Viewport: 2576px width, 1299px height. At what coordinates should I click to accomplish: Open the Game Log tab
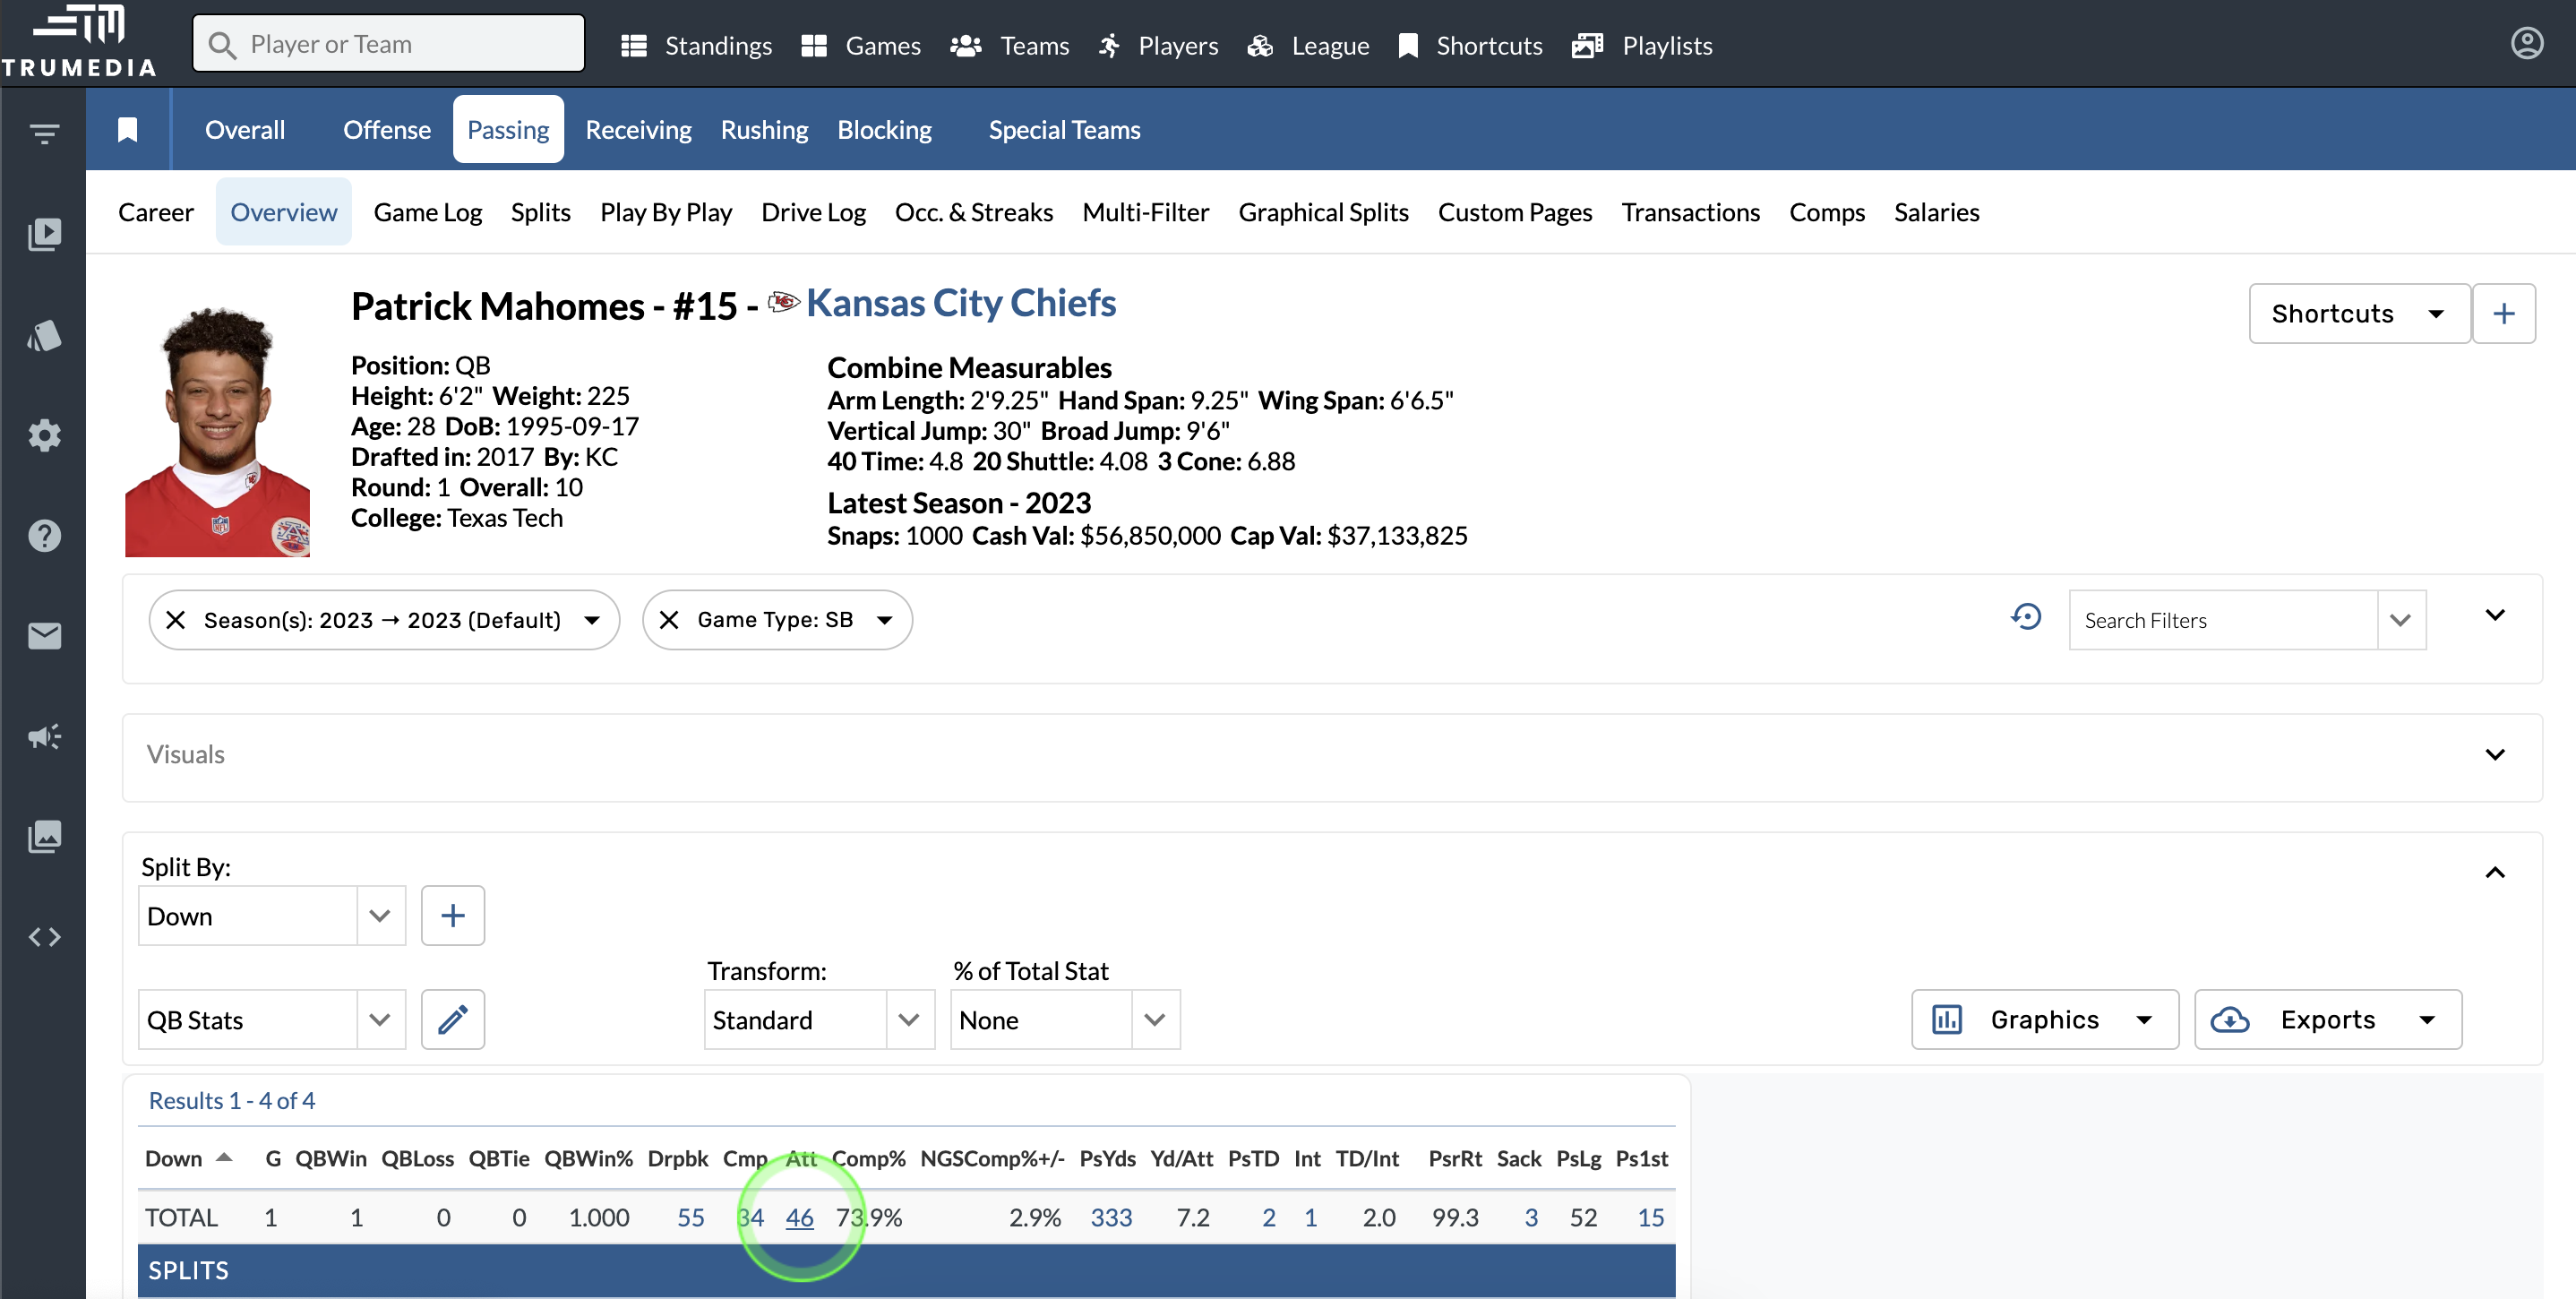click(427, 213)
